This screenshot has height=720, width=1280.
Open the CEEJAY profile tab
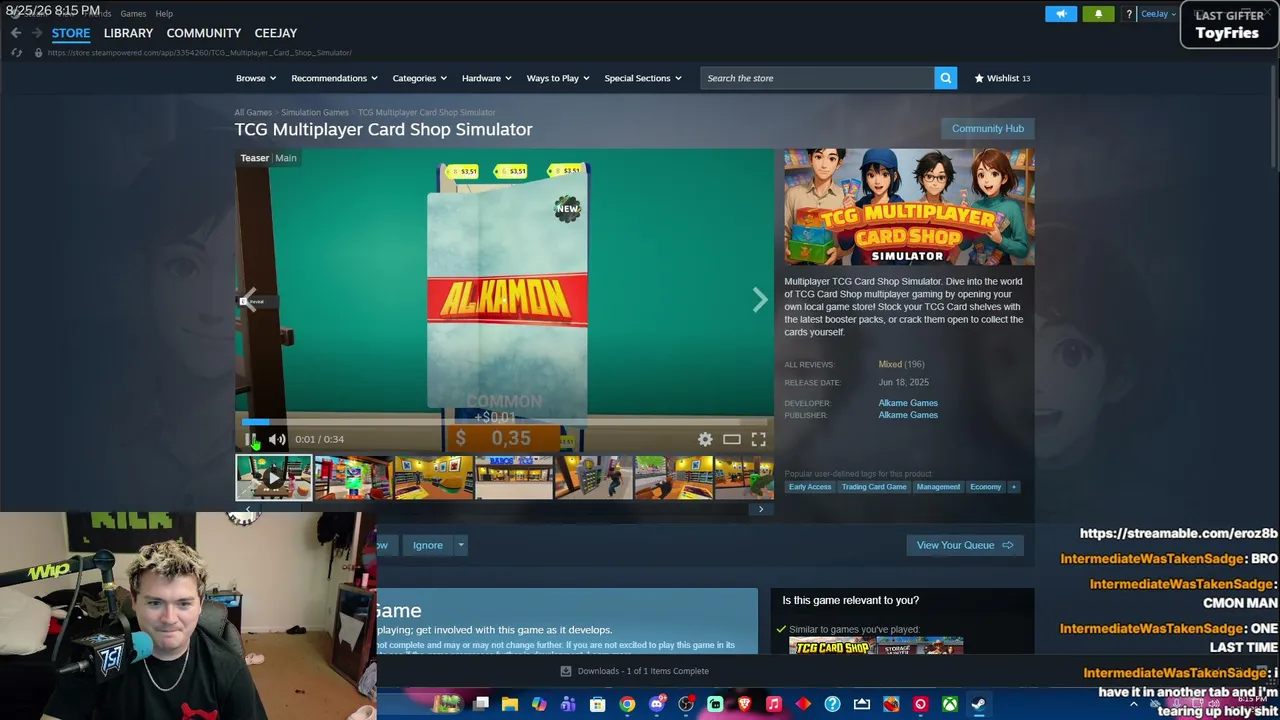(x=276, y=33)
